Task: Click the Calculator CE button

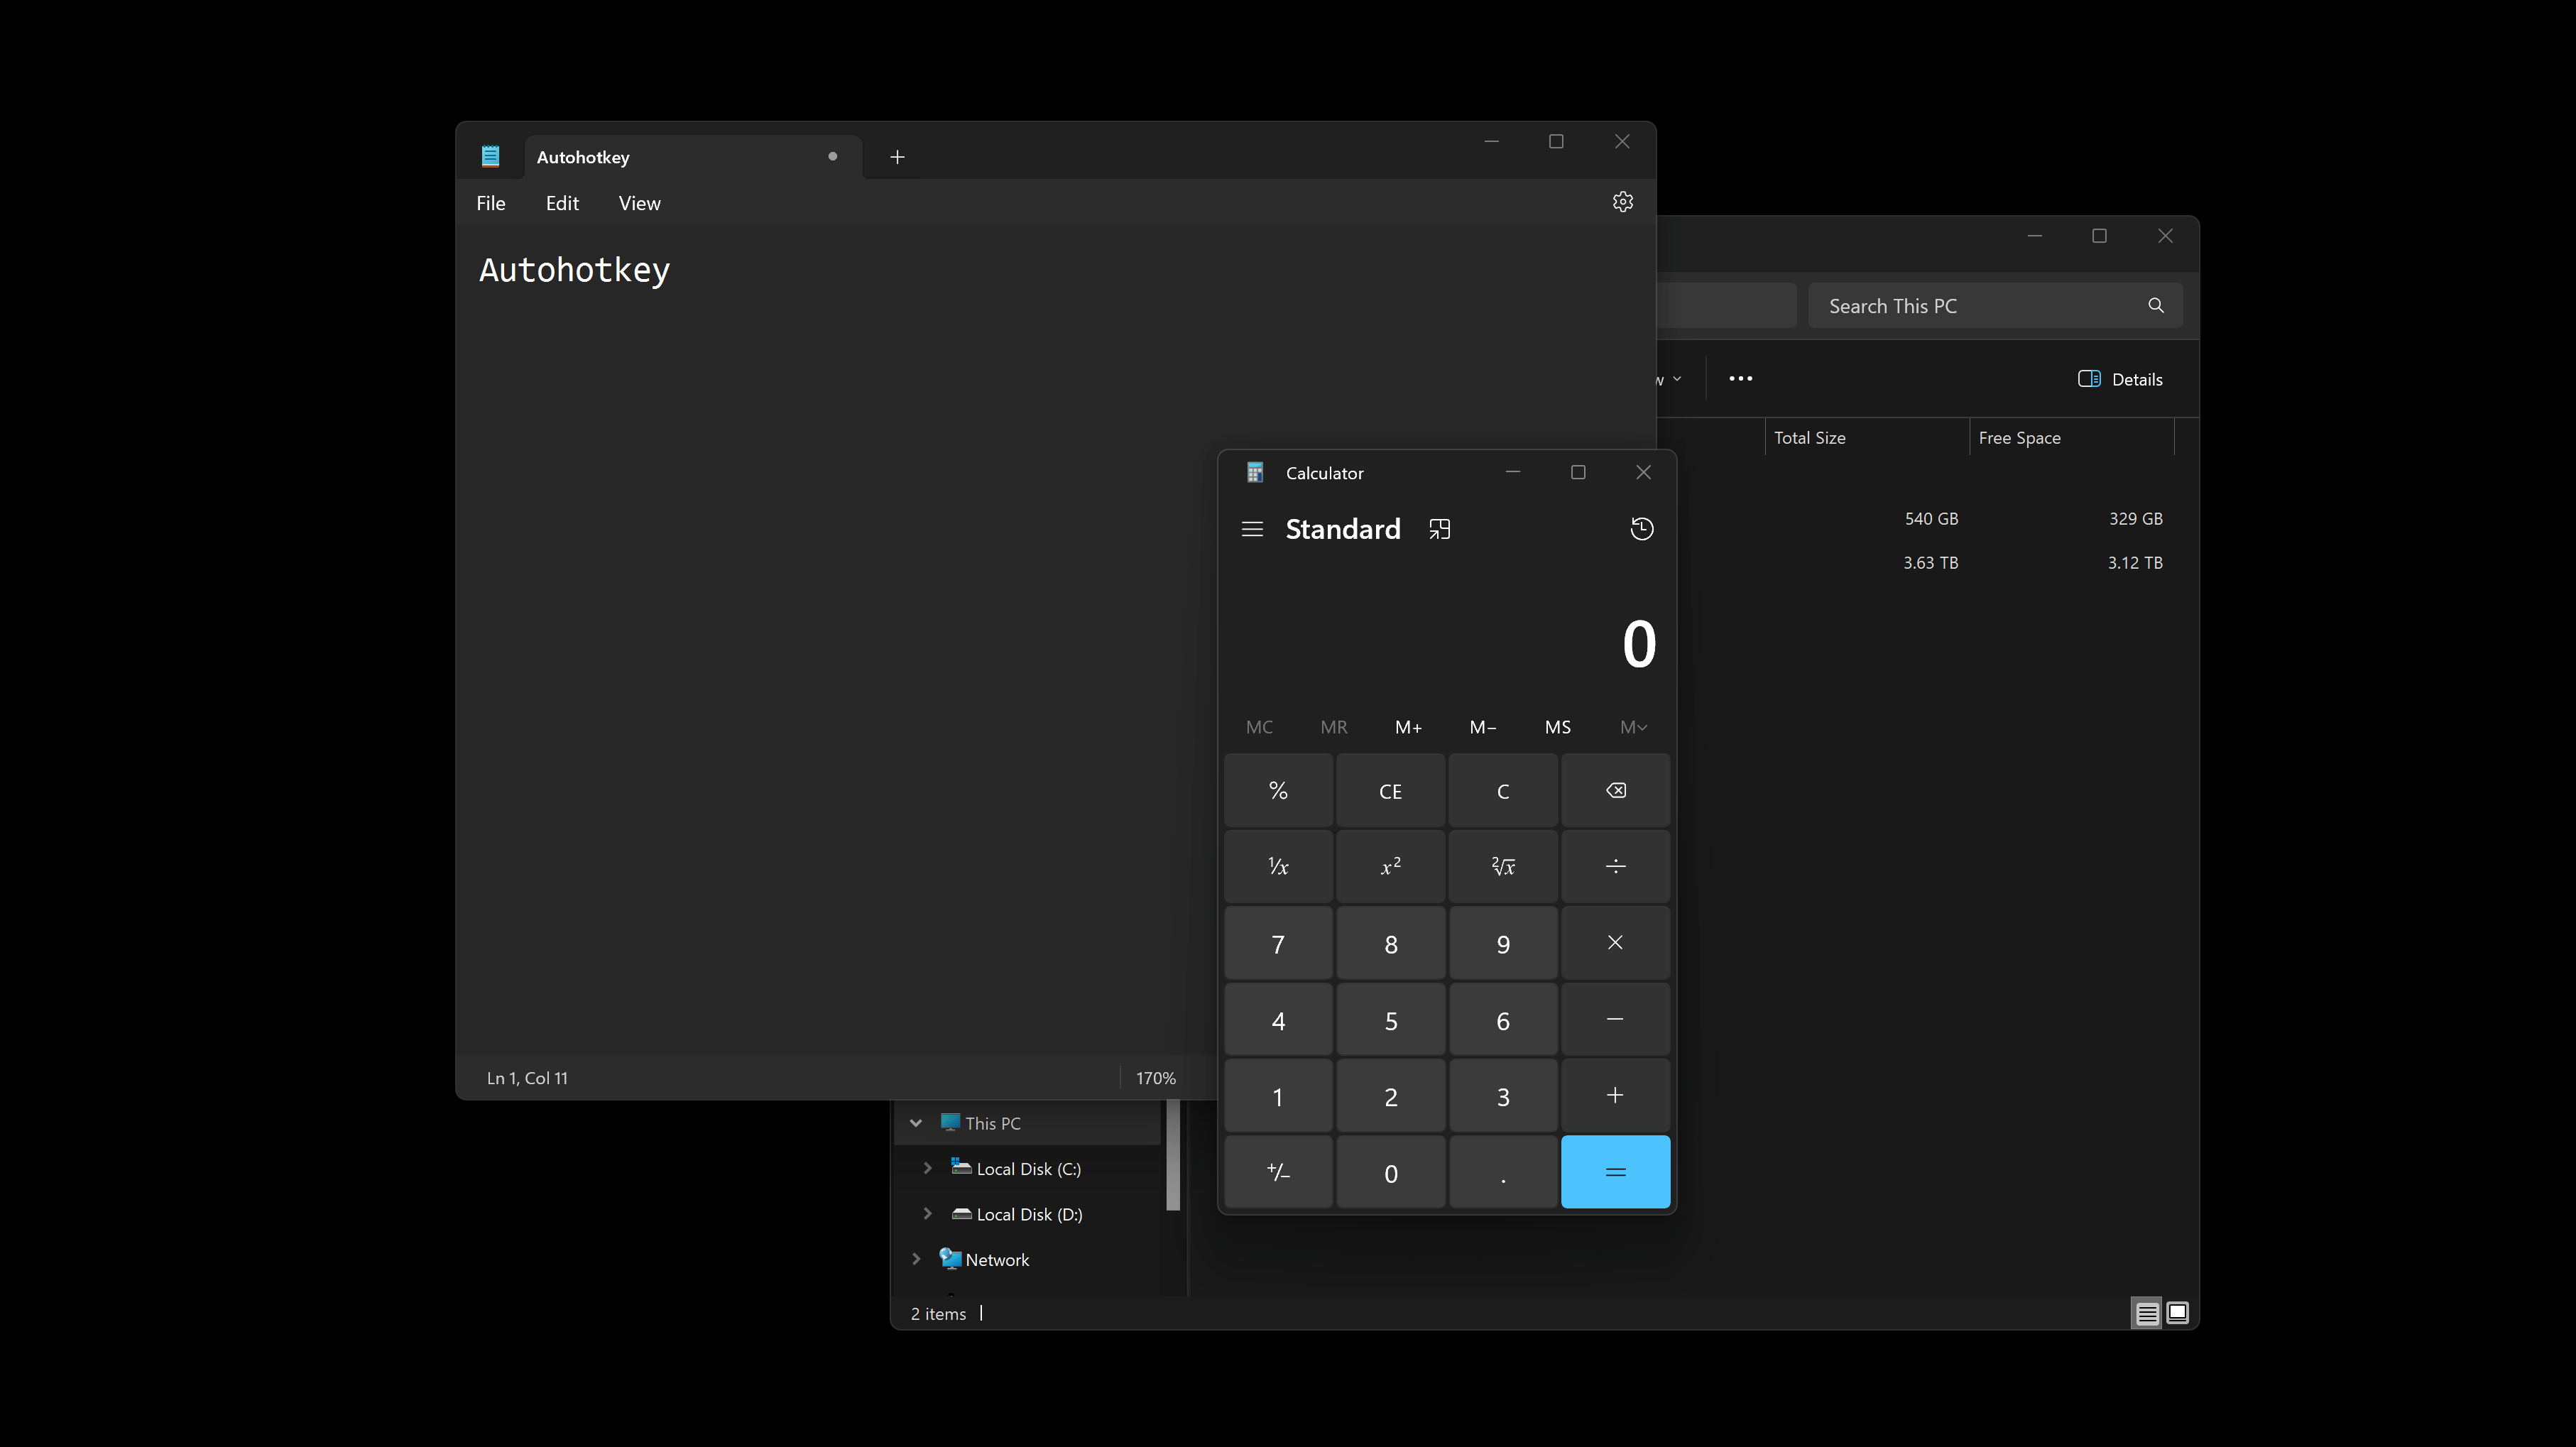Action: pos(1390,791)
